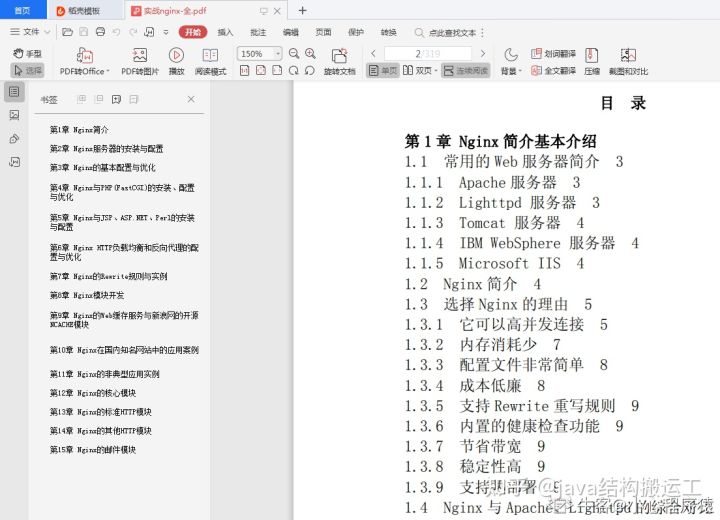Start slideshow with 播放 button

tap(176, 61)
